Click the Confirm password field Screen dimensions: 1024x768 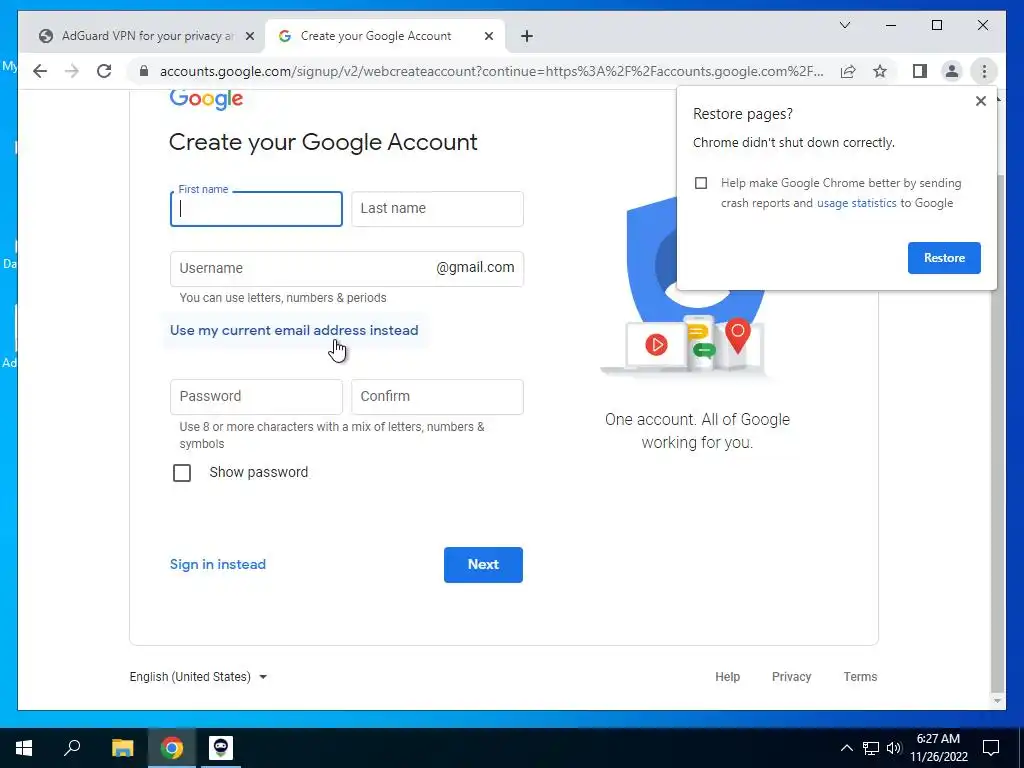(x=437, y=396)
